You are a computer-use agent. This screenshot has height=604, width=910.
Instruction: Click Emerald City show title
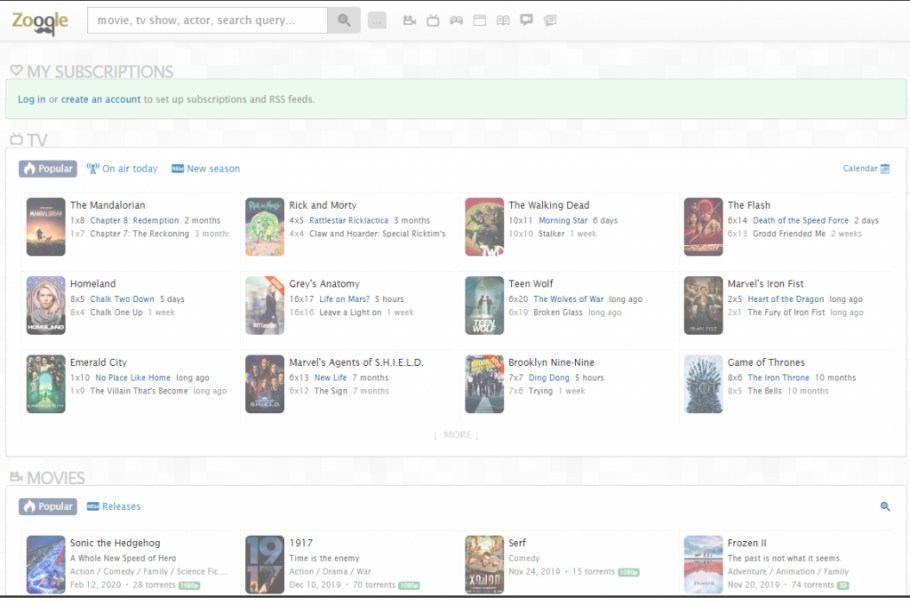pyautogui.click(x=98, y=363)
